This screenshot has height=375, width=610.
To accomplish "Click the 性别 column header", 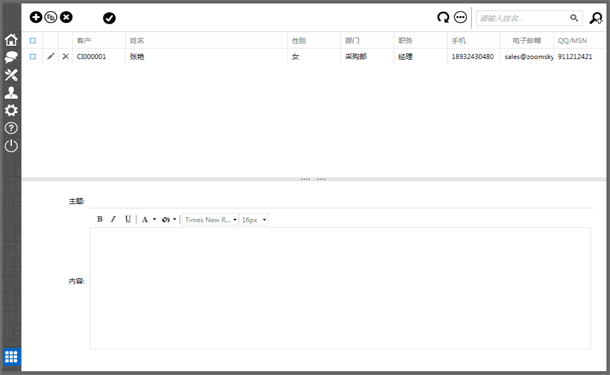I will (299, 40).
